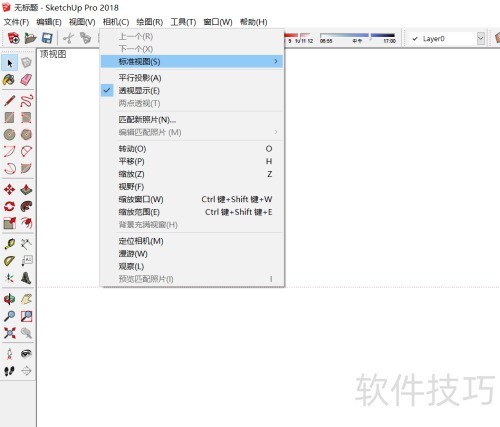Select the Look Around eye tool
The width and height of the screenshot is (500, 427).
click(26, 354)
